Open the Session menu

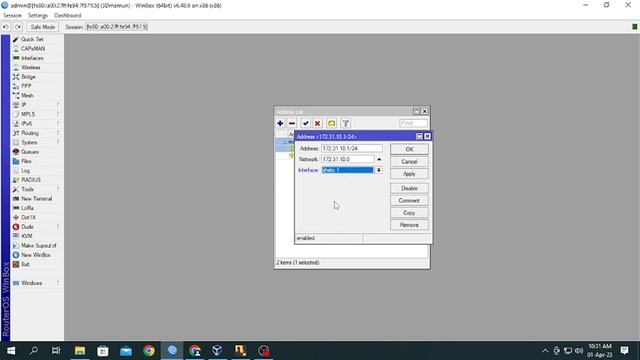point(12,16)
